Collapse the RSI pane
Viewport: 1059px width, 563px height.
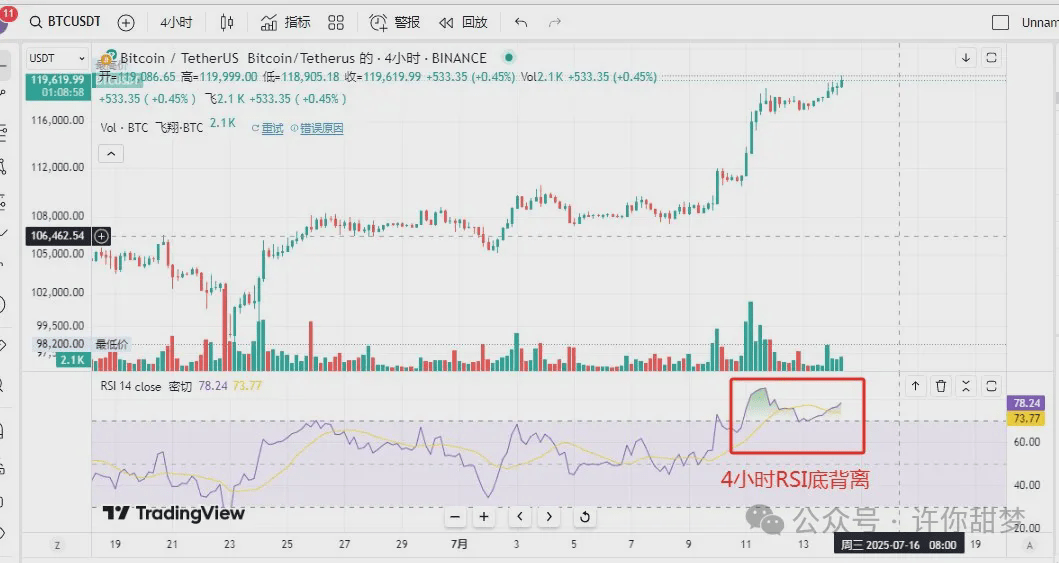point(966,386)
